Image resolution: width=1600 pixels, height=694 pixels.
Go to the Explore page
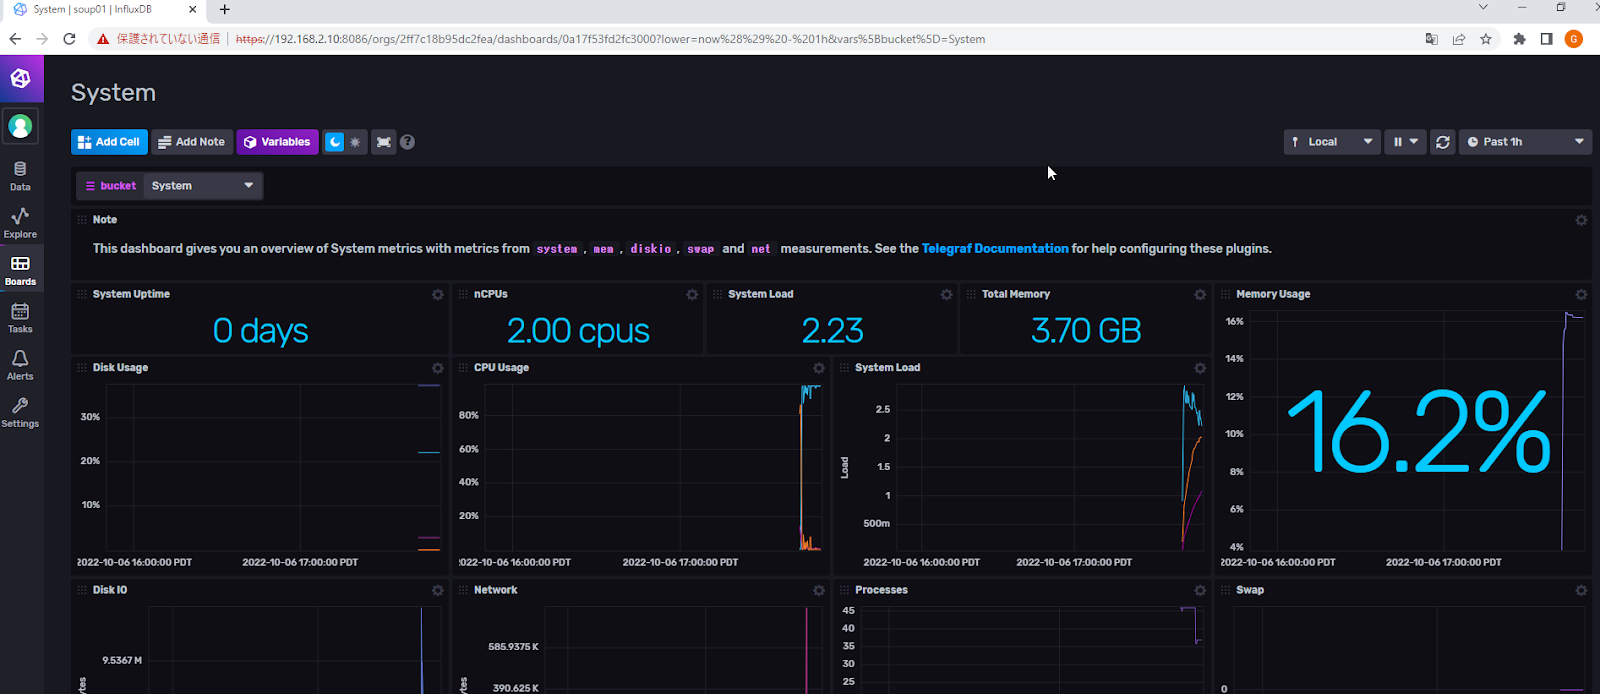click(x=21, y=223)
